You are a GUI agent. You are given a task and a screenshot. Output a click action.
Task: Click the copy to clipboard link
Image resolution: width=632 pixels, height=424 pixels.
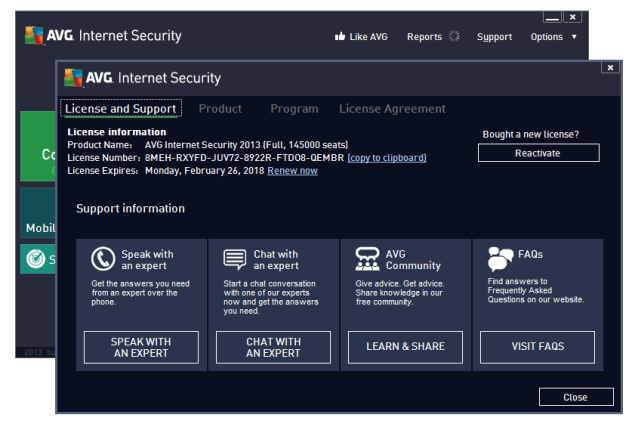(x=387, y=158)
